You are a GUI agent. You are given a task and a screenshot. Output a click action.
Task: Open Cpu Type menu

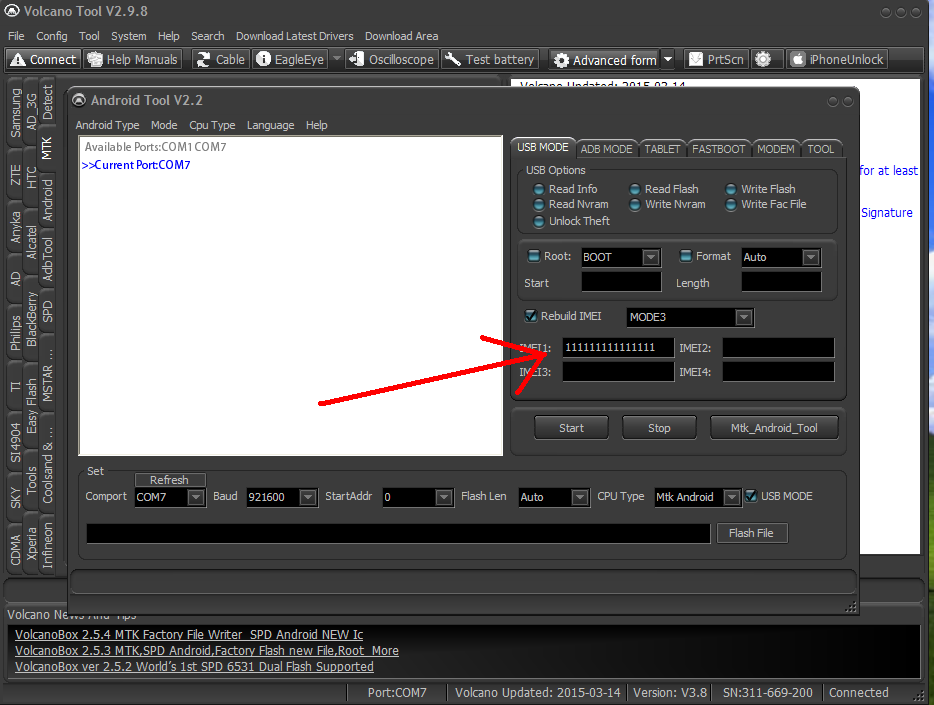click(212, 126)
